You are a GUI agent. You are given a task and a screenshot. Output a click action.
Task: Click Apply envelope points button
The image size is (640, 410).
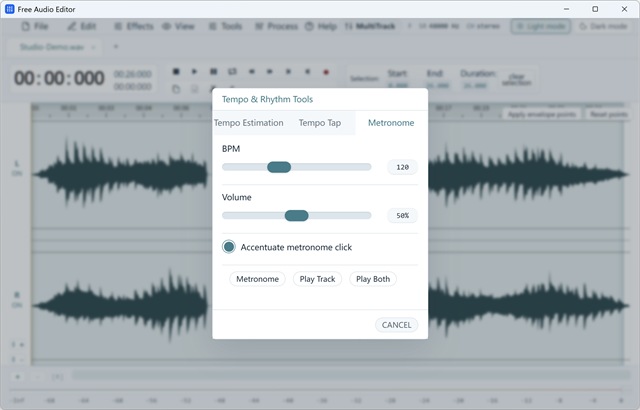click(542, 115)
